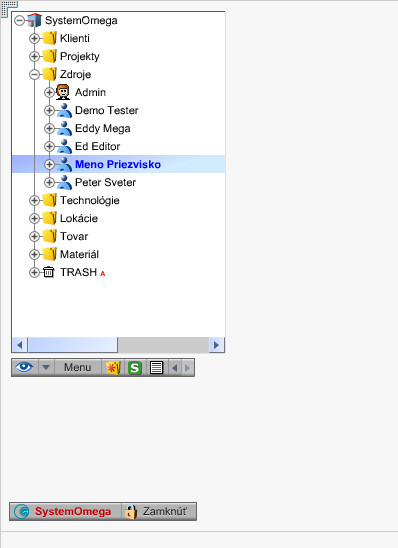398x548 pixels.
Task: Expand the Lokácie folder
Action: tap(34, 218)
